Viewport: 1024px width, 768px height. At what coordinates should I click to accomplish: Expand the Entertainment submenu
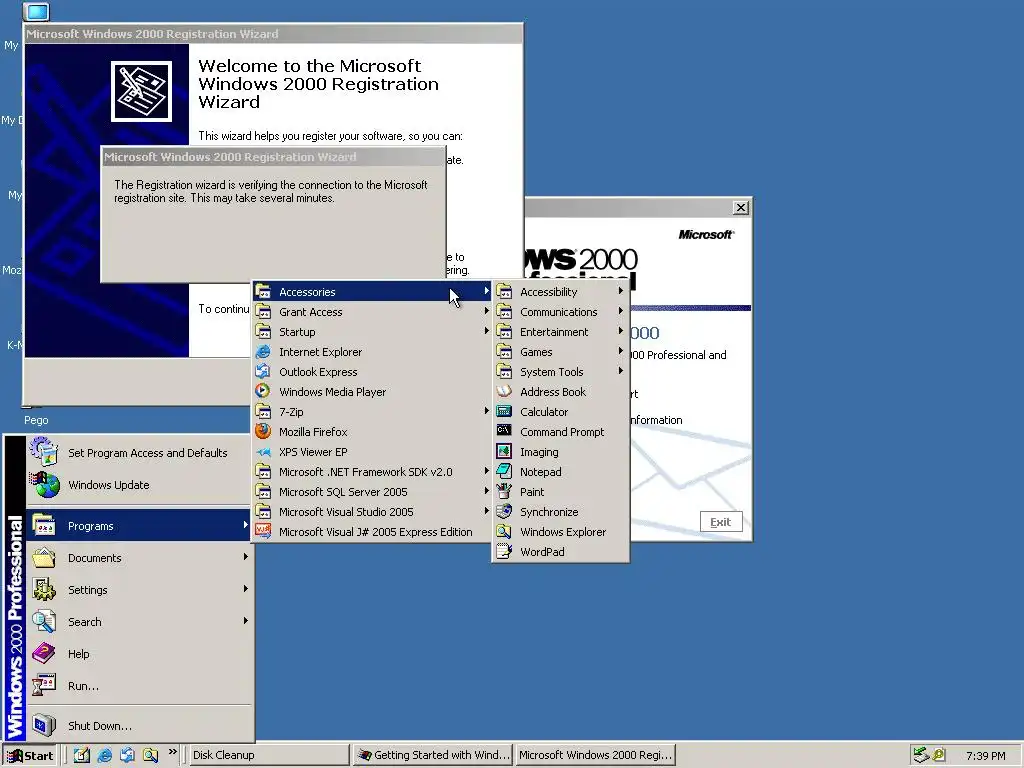[x=560, y=332]
